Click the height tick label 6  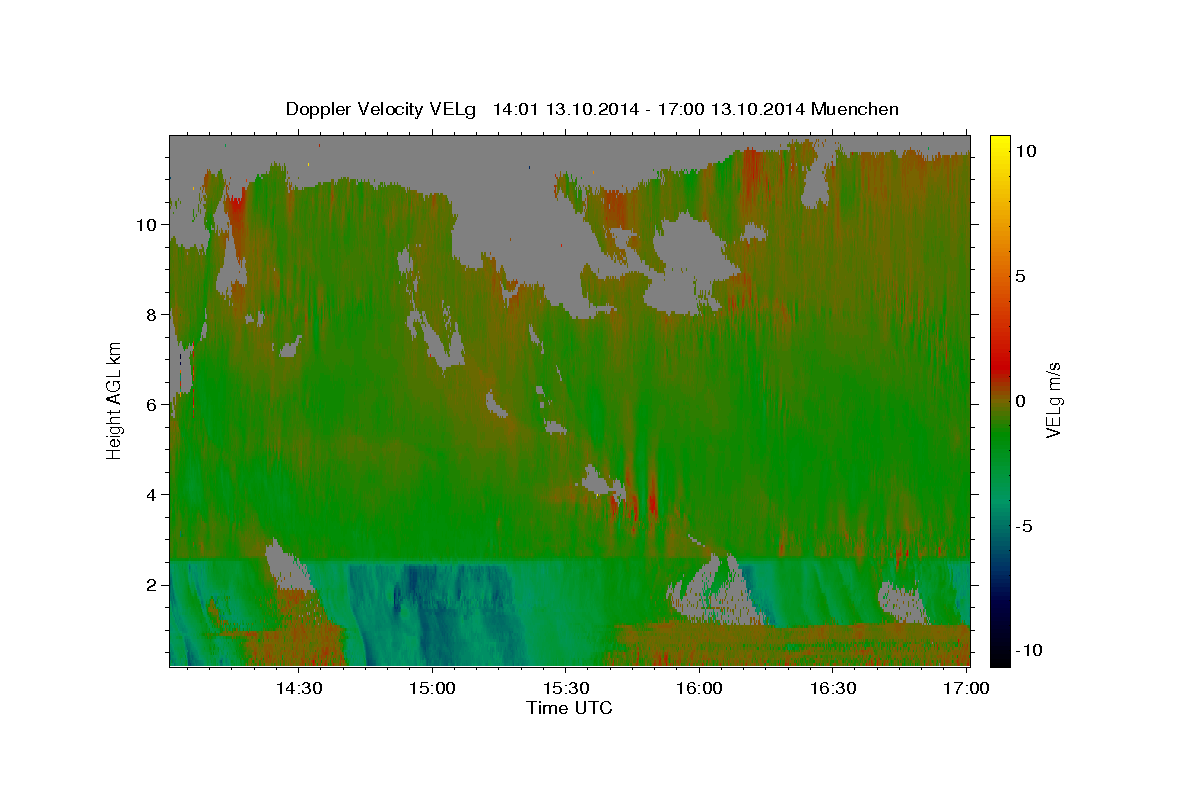[x=152, y=404]
